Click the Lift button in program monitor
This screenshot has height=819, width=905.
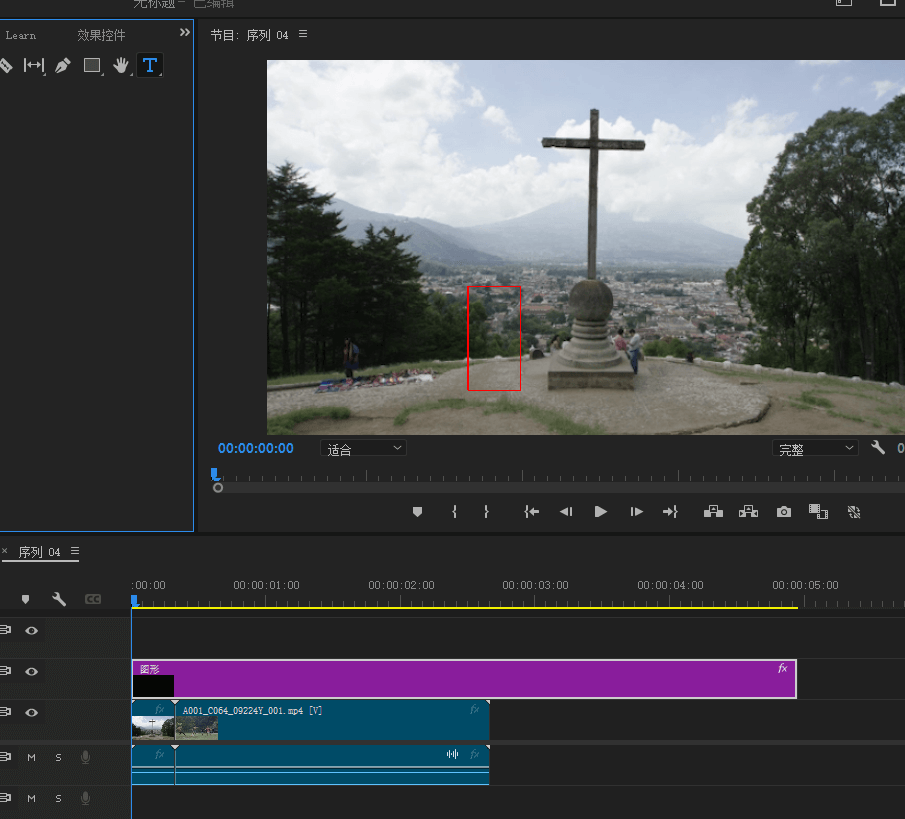(x=713, y=512)
